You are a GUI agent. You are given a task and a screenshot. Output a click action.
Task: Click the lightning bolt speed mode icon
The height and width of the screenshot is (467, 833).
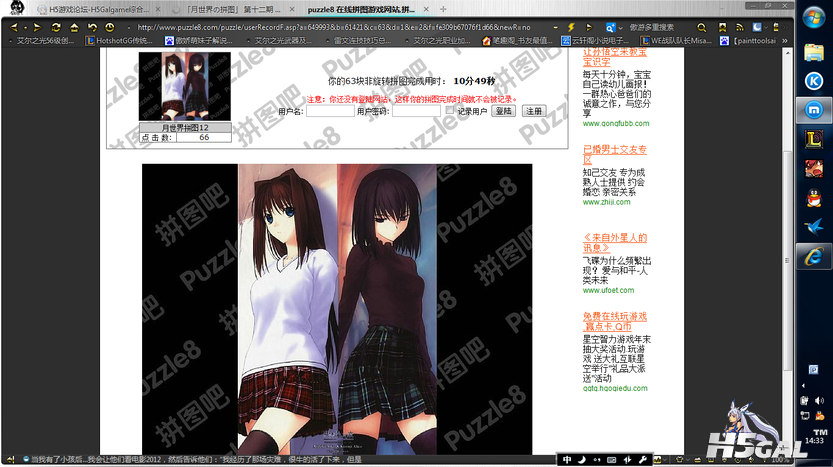pyautogui.click(x=571, y=27)
